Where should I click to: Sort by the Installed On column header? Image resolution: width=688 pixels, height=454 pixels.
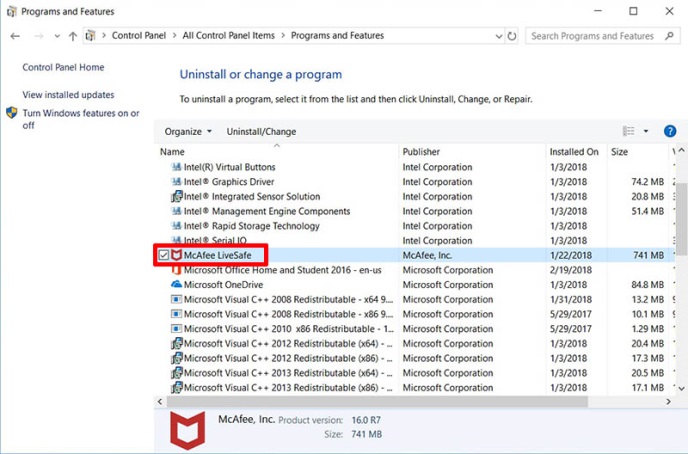[x=573, y=152]
